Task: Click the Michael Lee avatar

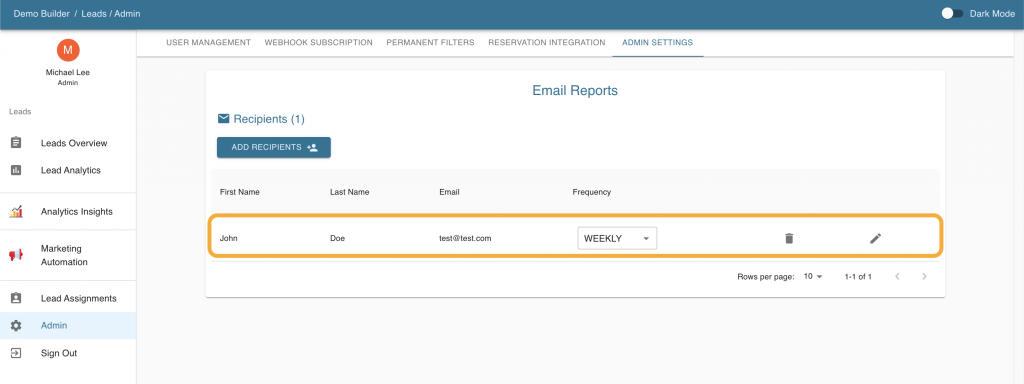Action: click(68, 50)
